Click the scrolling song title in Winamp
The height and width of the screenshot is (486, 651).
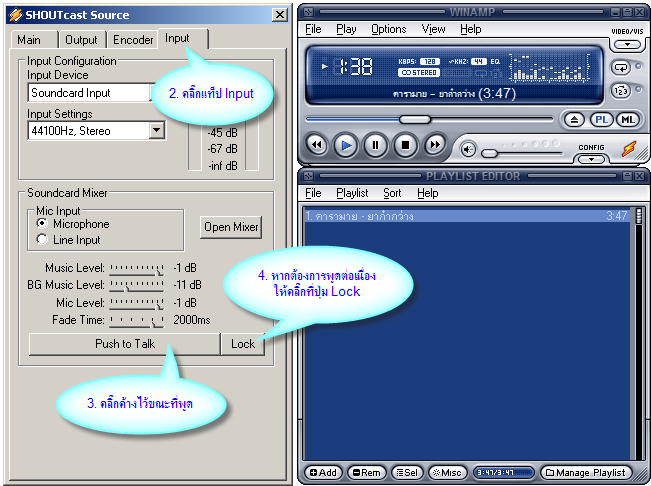pos(454,94)
